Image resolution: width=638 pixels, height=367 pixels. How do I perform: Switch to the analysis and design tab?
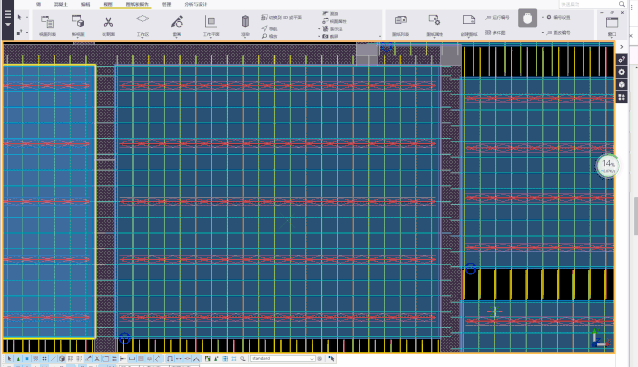(196, 4)
